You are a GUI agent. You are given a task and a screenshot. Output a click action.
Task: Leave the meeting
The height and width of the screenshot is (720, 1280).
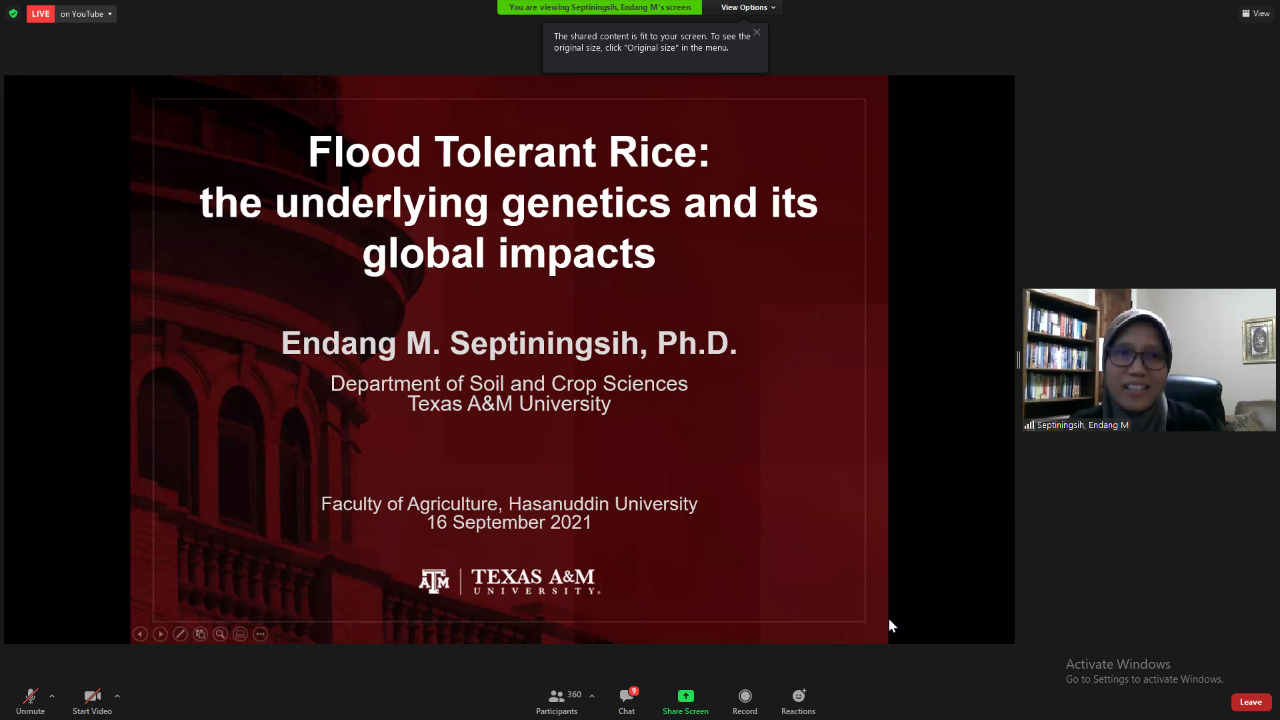[1251, 702]
